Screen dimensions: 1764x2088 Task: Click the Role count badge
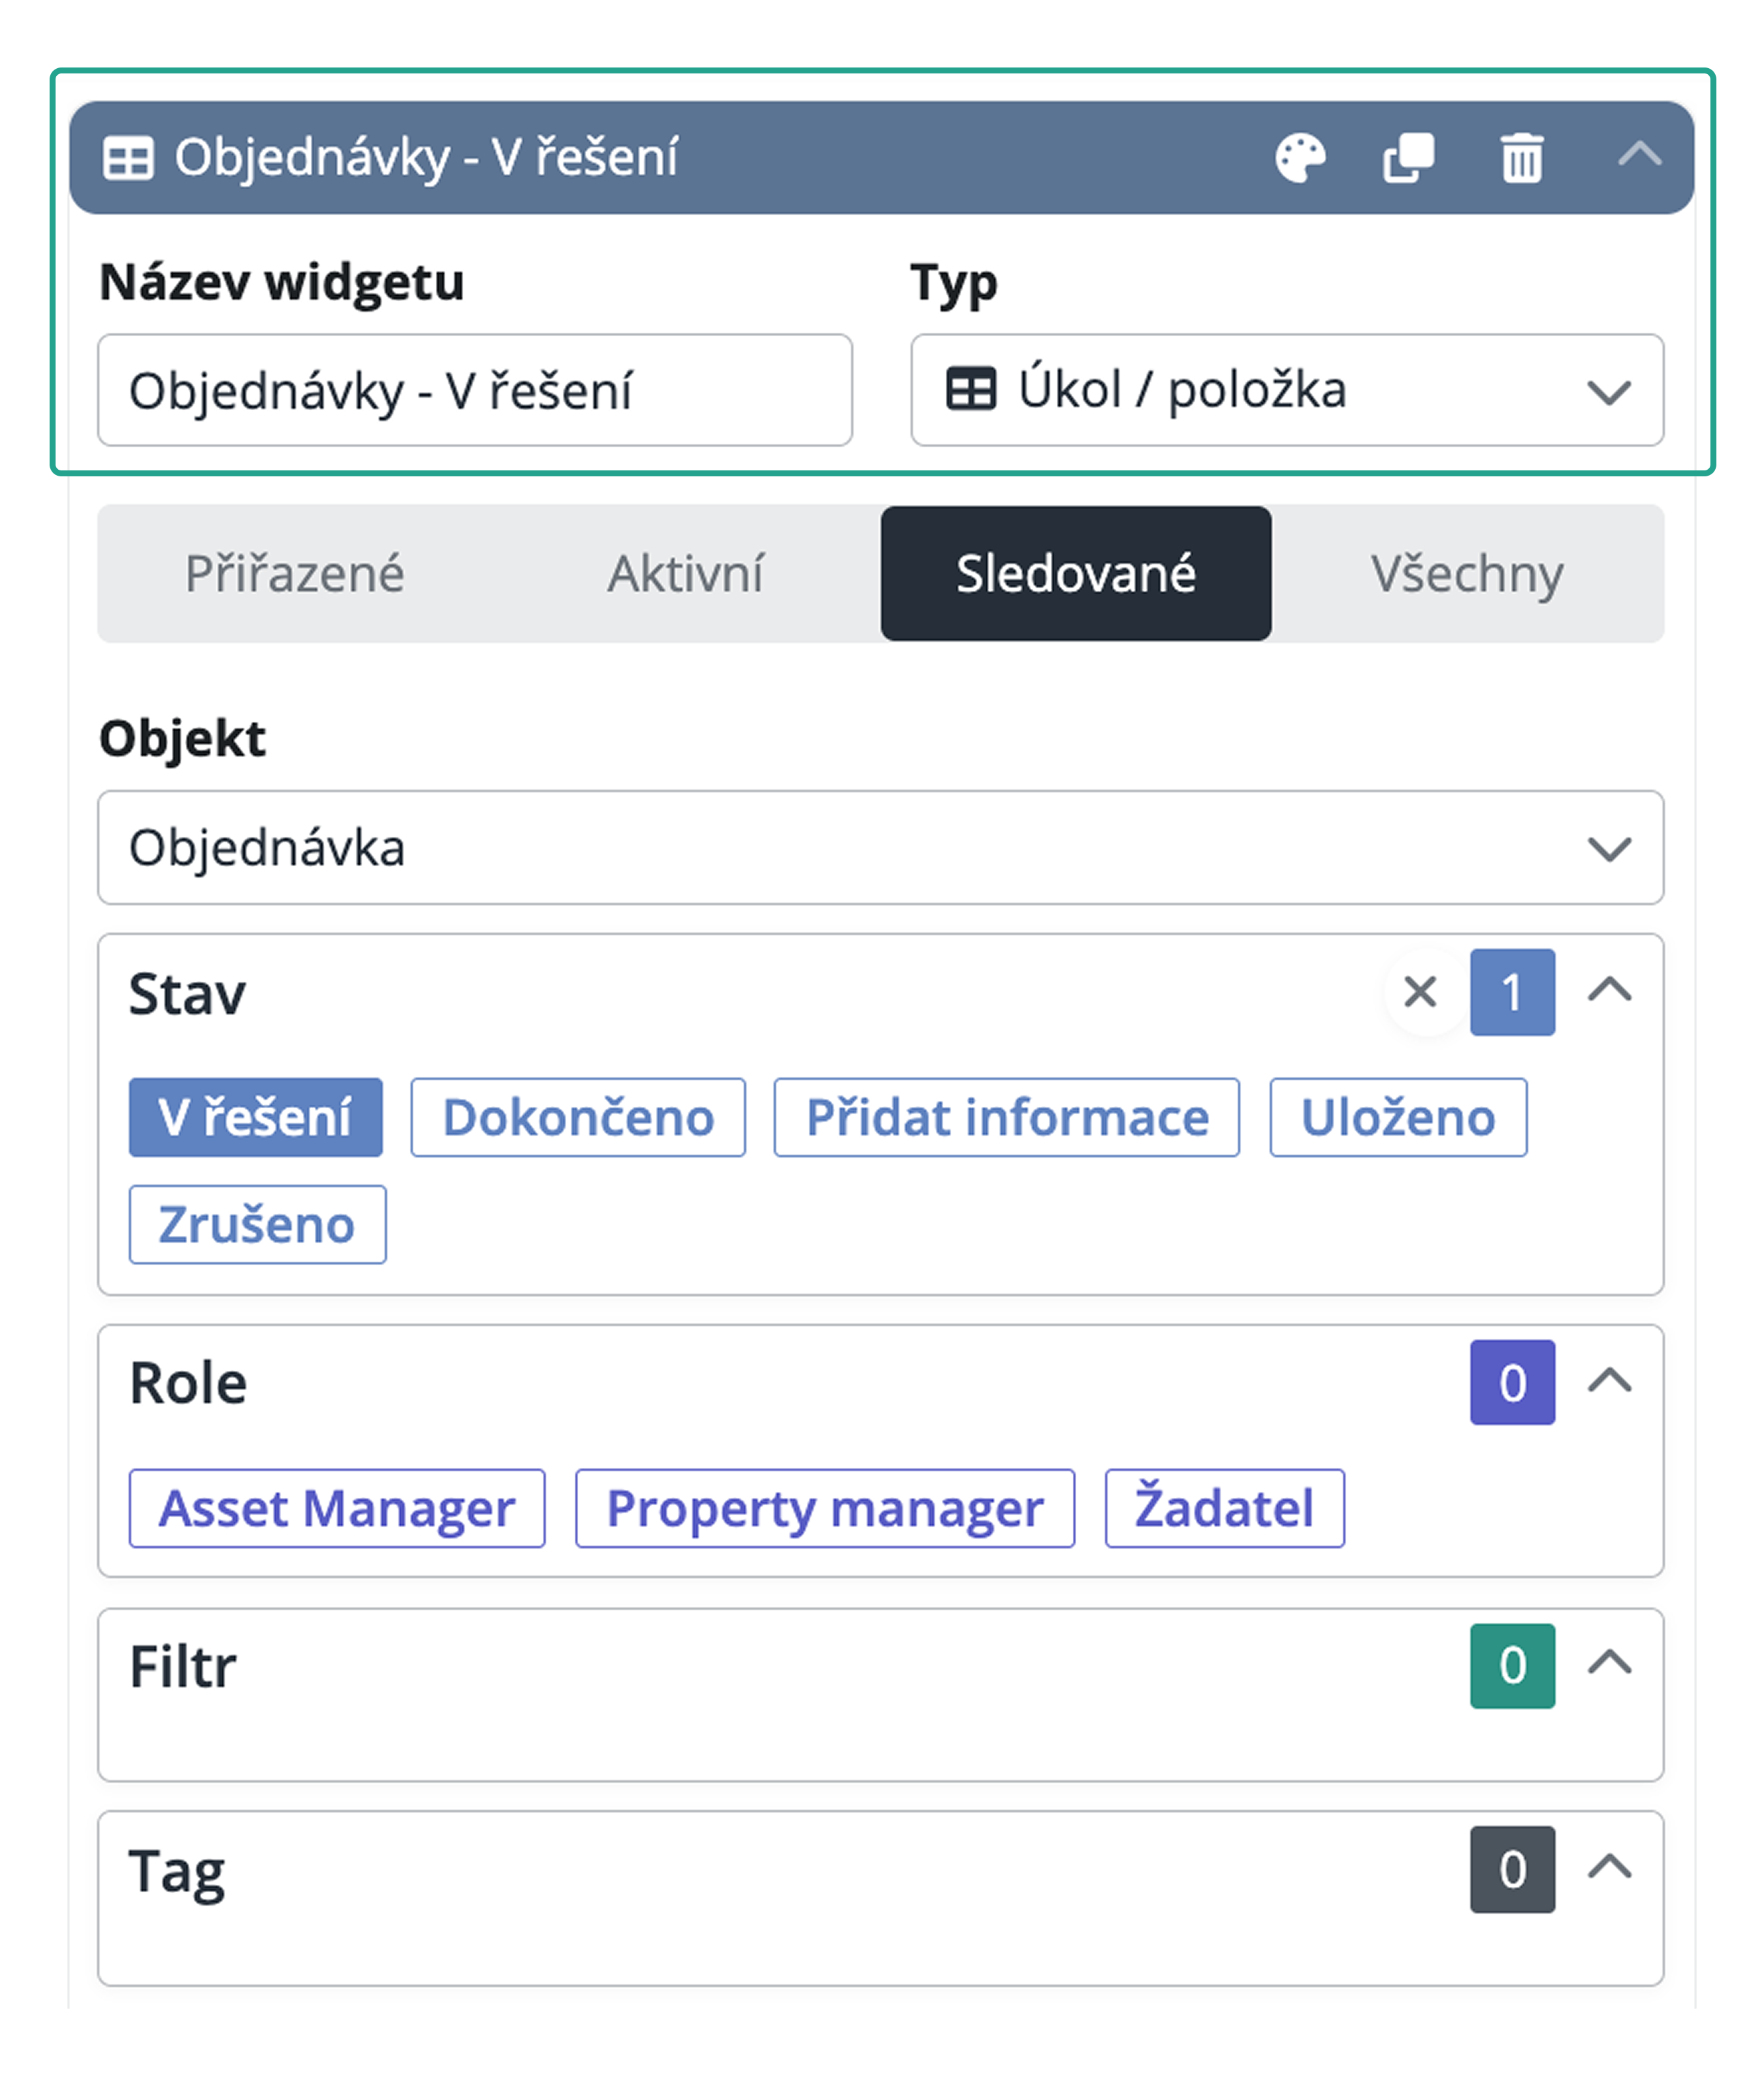1512,1382
